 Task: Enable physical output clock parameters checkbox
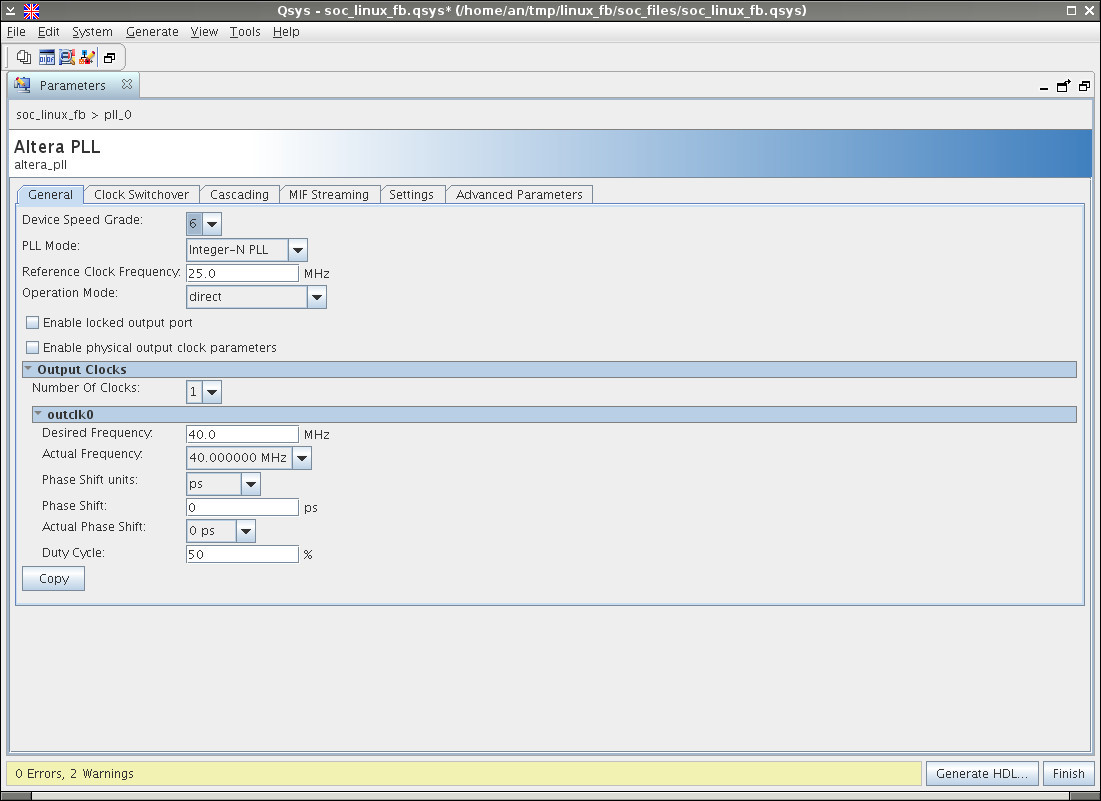point(32,347)
